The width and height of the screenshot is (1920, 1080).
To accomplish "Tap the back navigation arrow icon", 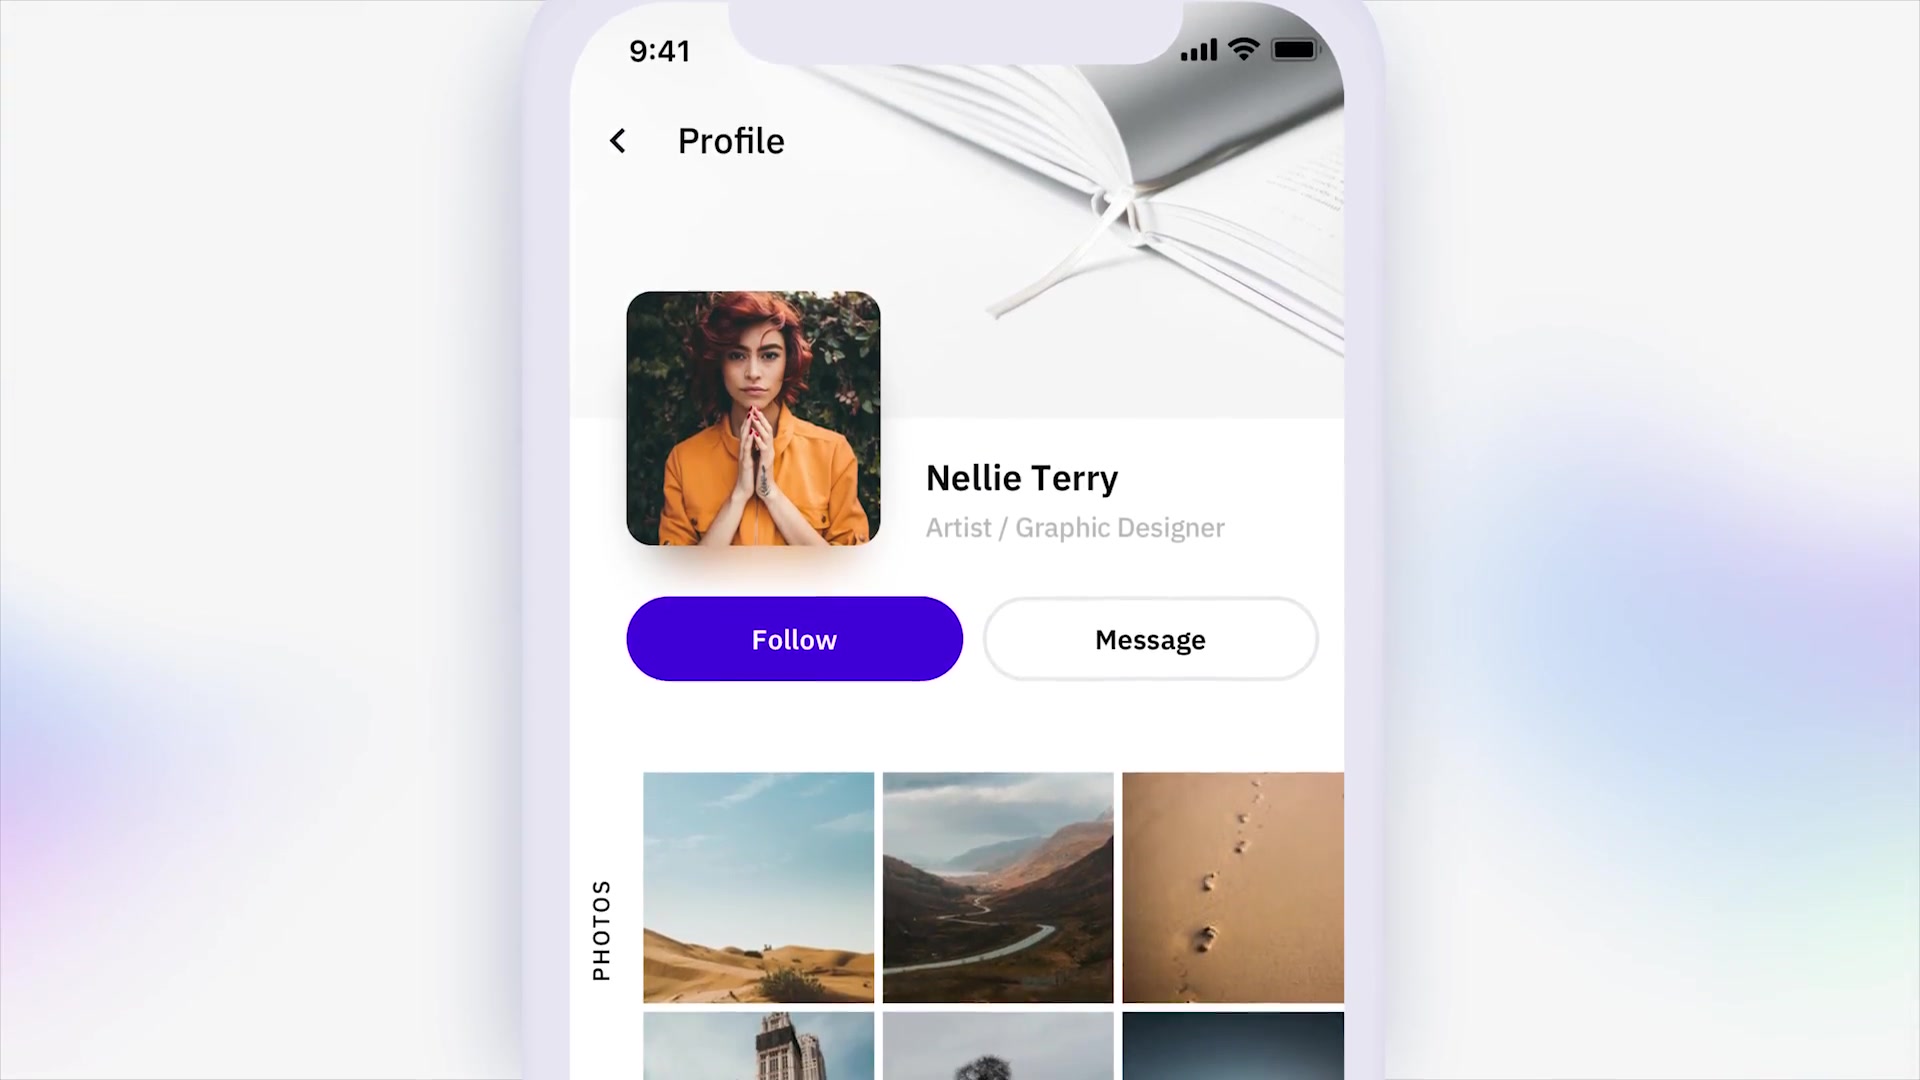I will 617,141.
